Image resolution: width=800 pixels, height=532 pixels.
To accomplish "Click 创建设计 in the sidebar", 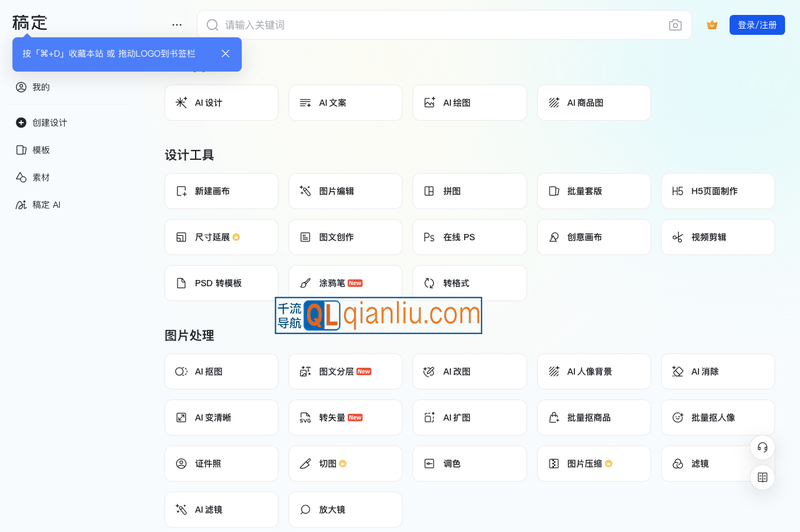I will click(x=41, y=122).
